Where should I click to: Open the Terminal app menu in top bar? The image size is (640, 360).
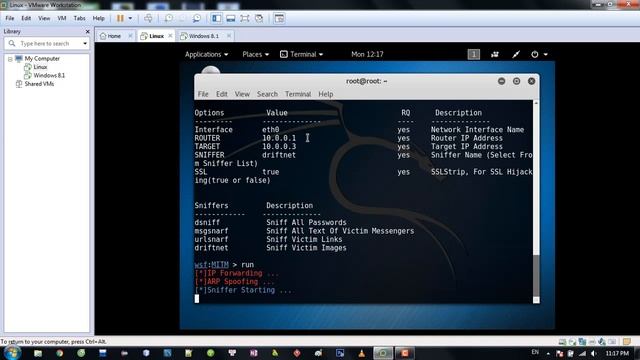(x=302, y=54)
